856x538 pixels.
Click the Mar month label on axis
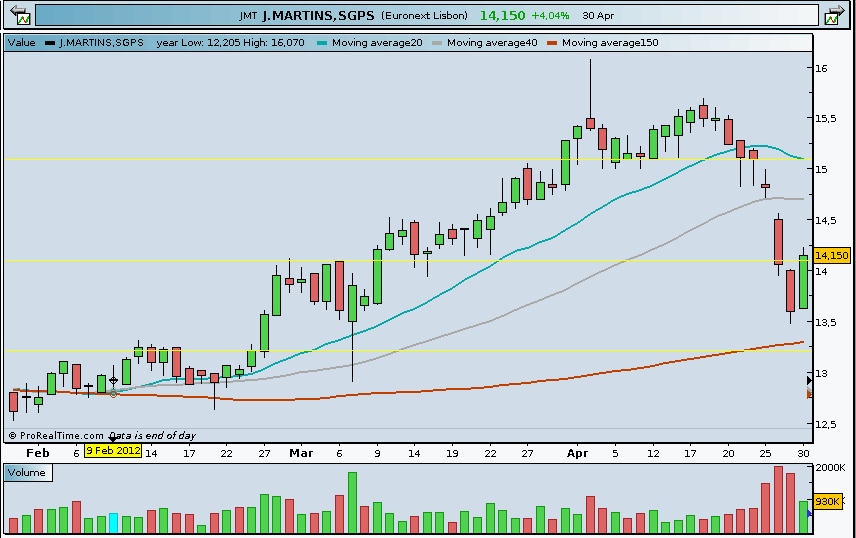click(x=301, y=453)
